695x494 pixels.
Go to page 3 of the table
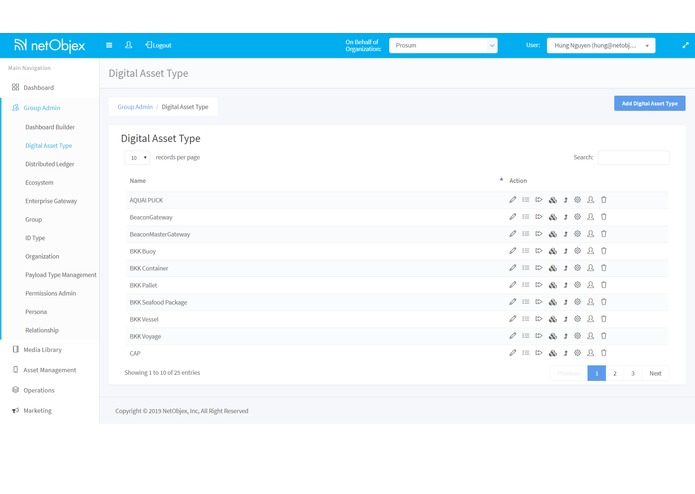coord(633,373)
